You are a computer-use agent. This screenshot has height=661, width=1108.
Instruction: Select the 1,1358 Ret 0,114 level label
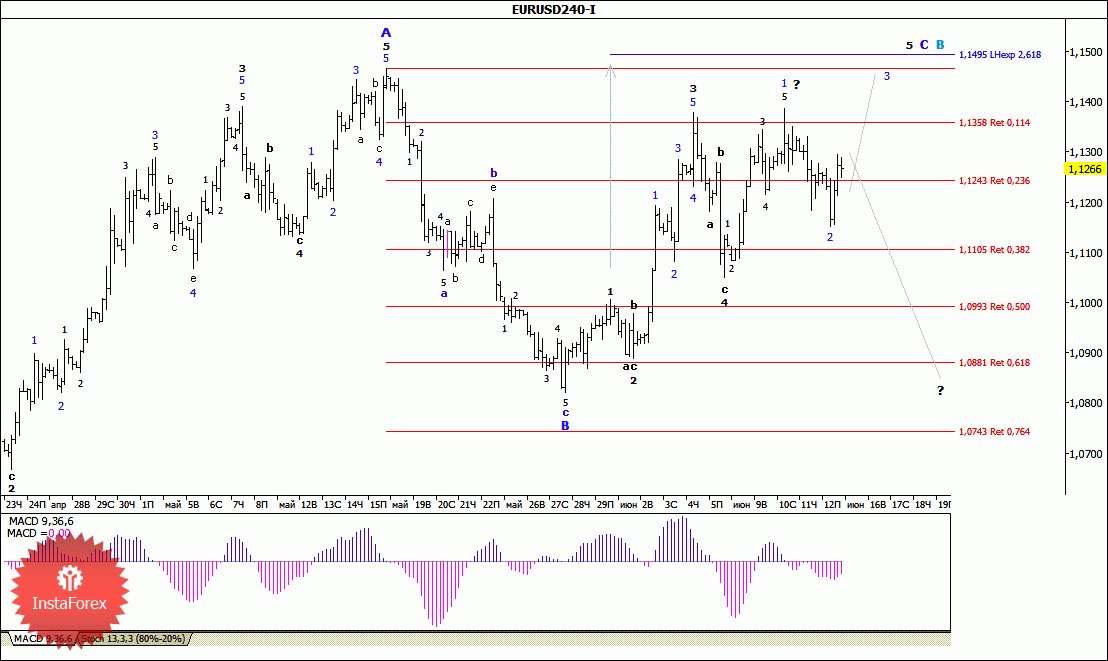994,122
